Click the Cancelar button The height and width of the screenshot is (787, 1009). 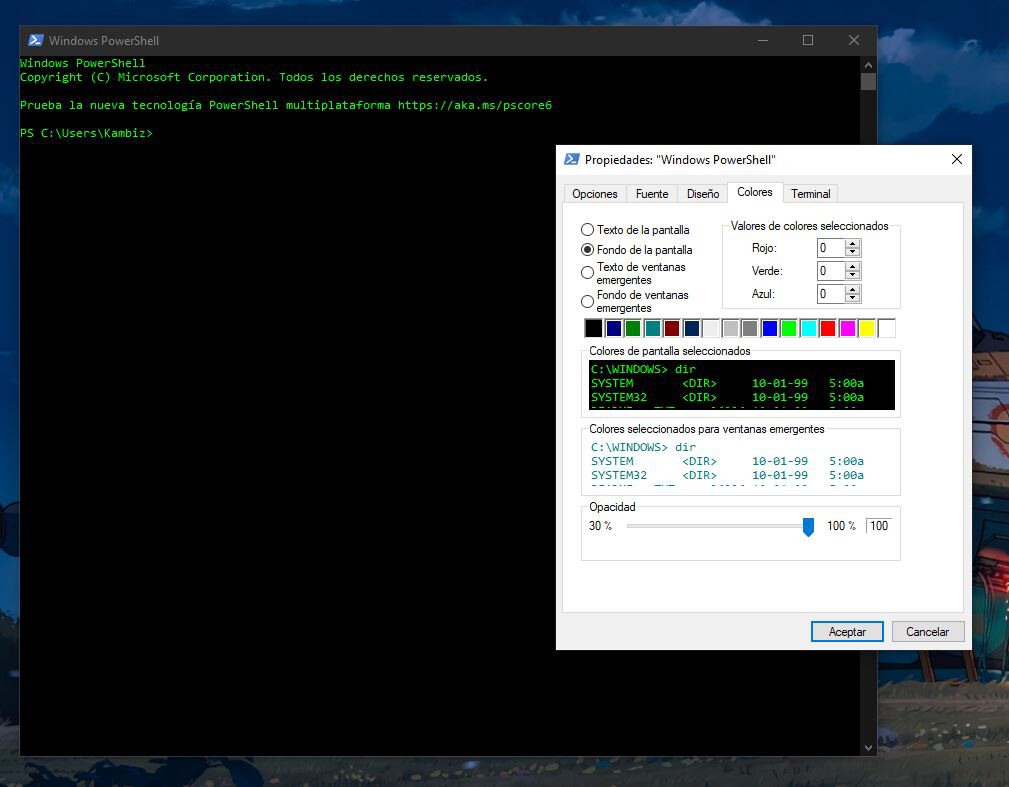pyautogui.click(x=927, y=631)
